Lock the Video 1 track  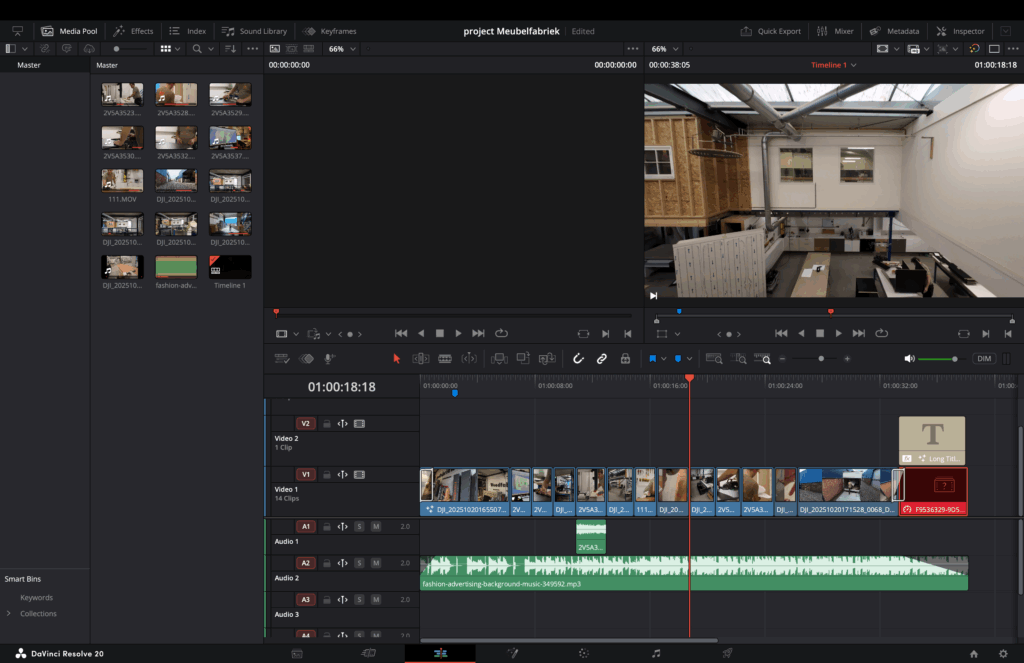coord(327,475)
